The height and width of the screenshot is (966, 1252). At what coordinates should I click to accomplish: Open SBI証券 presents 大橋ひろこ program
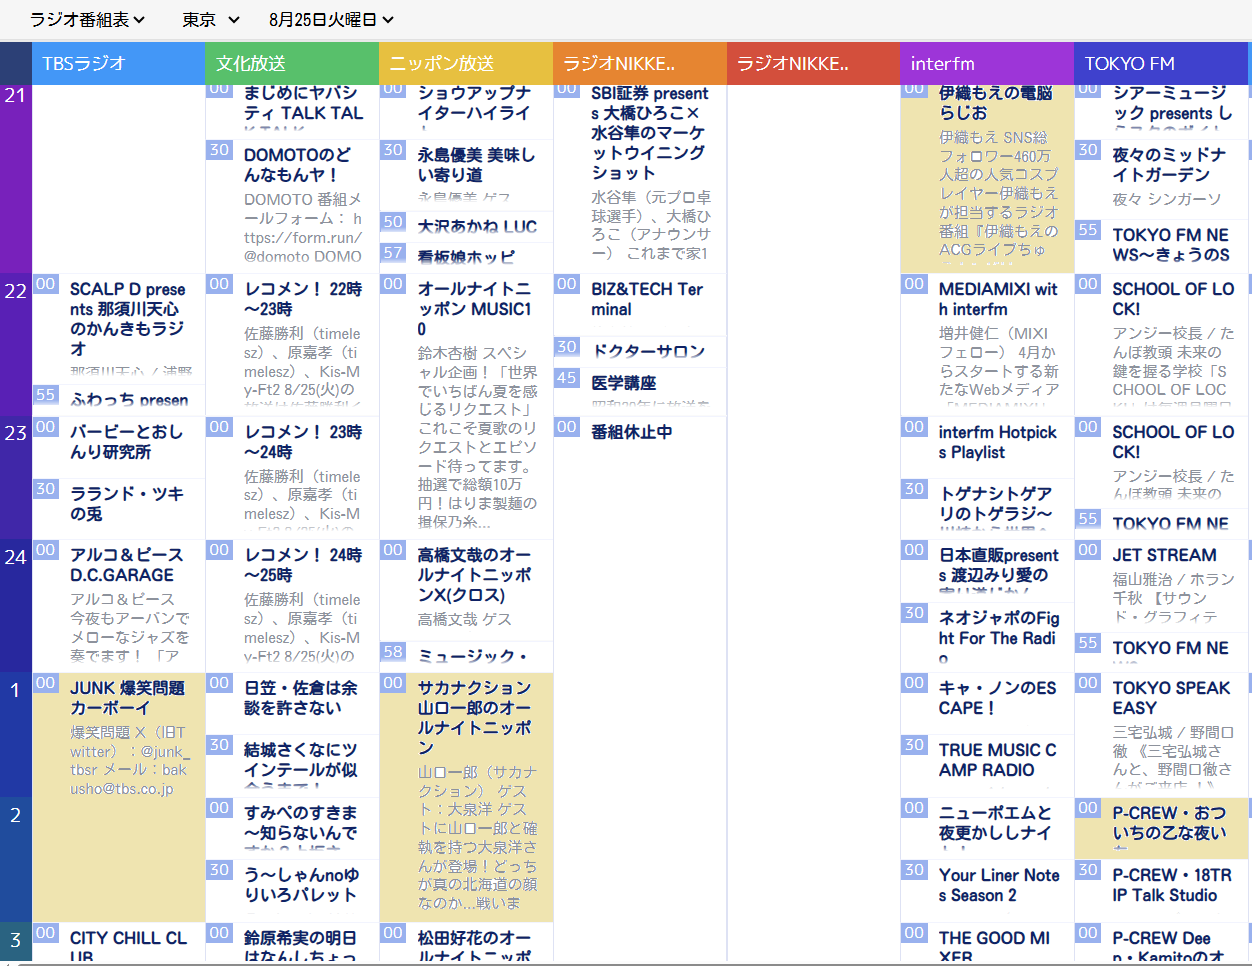640,177
